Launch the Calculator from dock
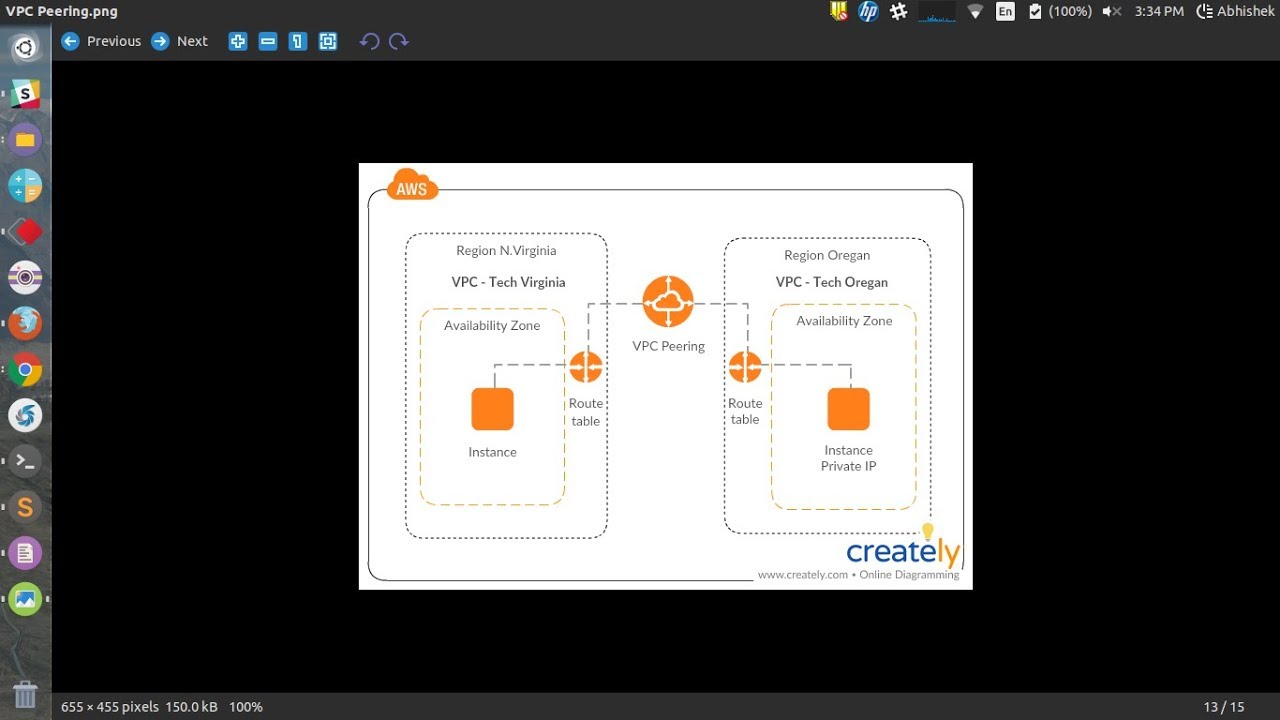 click(x=25, y=186)
